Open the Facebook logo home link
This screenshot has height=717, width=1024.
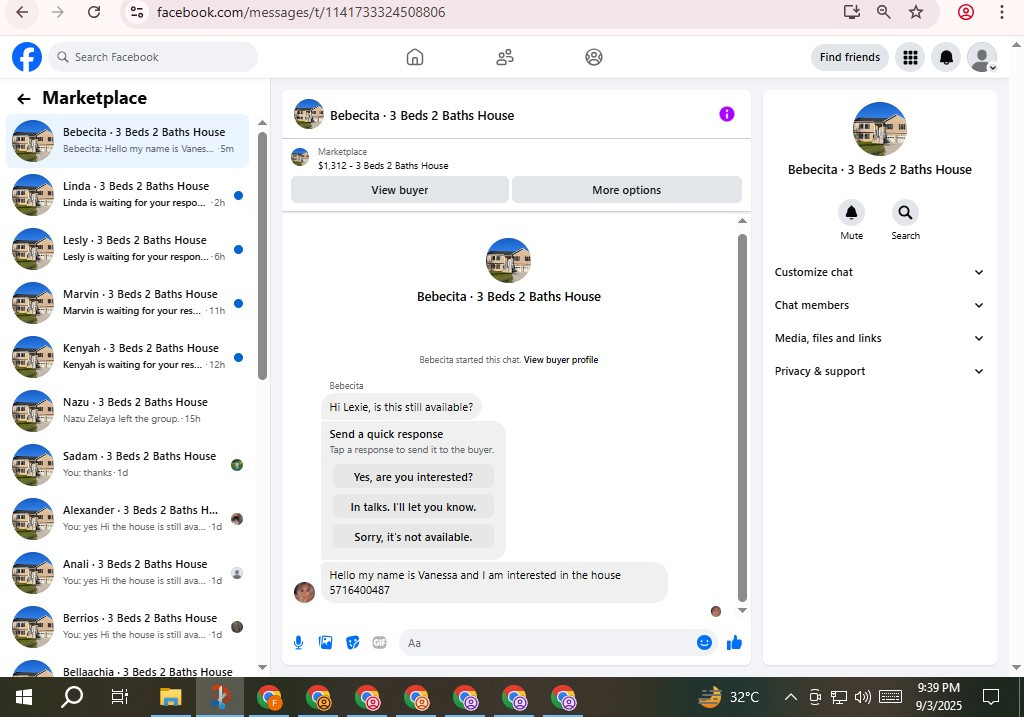pyautogui.click(x=27, y=57)
